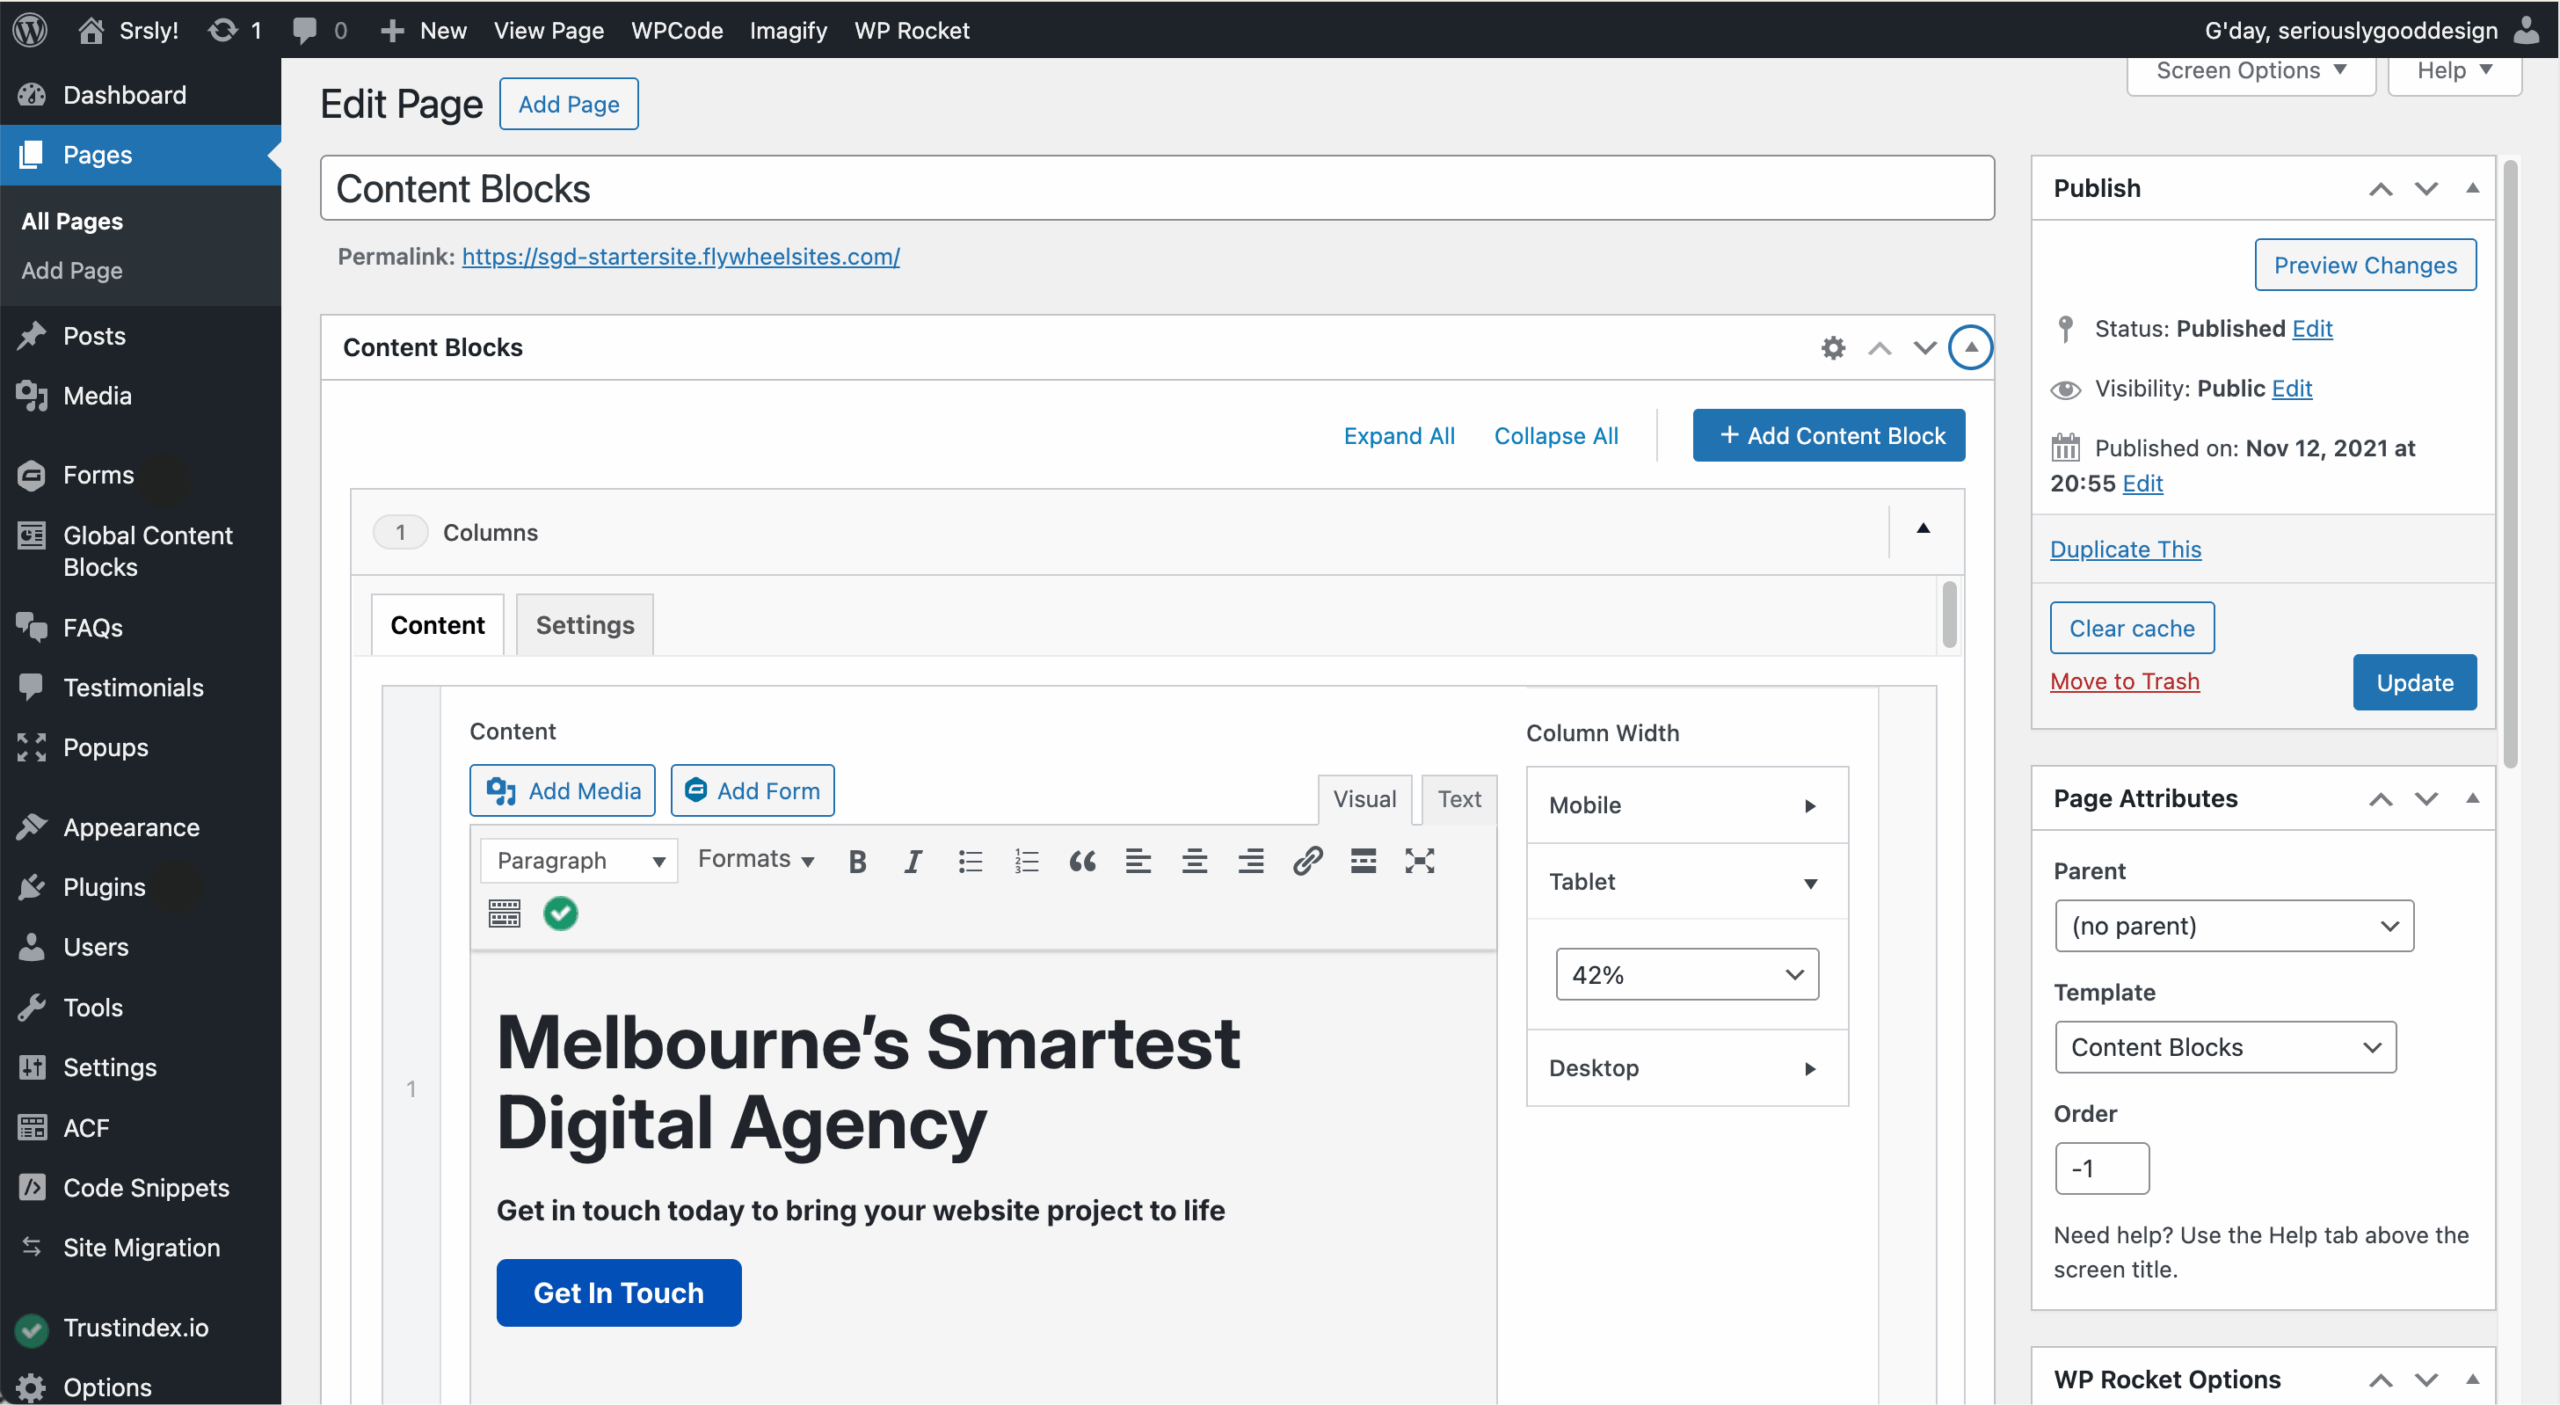The width and height of the screenshot is (2560, 1405).
Task: Click the insert link icon
Action: tap(1307, 861)
